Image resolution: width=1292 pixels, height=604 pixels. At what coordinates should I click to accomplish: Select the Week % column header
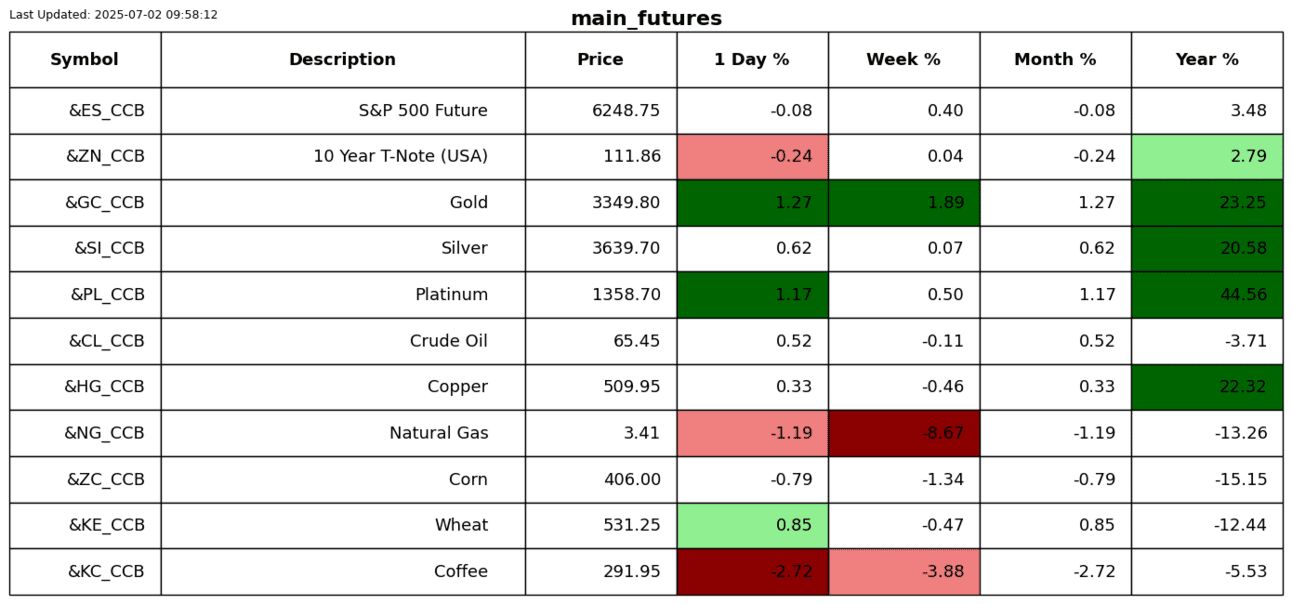pyautogui.click(x=903, y=60)
